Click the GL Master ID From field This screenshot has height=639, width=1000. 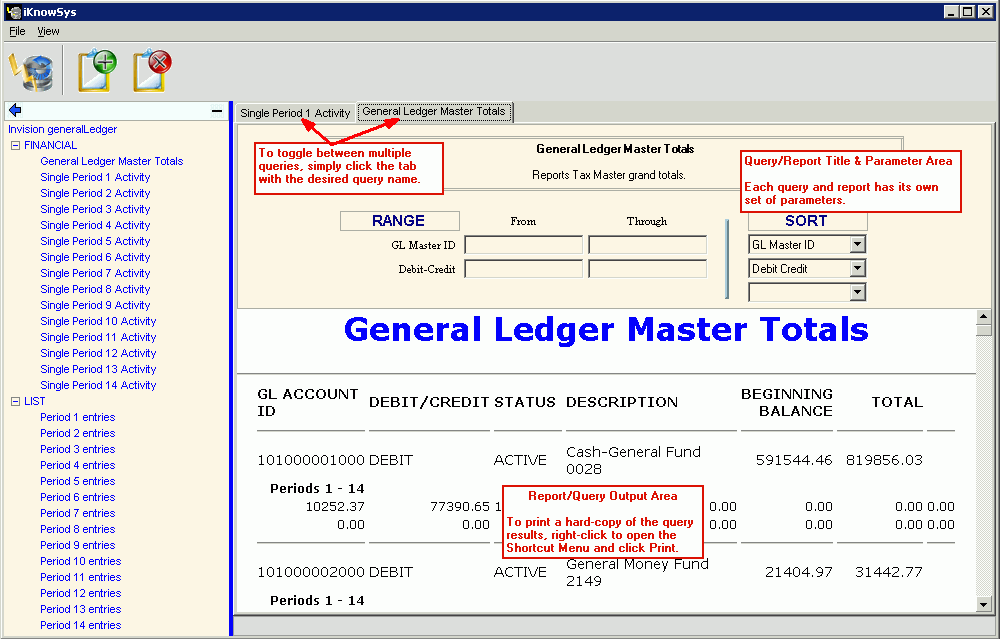click(523, 245)
